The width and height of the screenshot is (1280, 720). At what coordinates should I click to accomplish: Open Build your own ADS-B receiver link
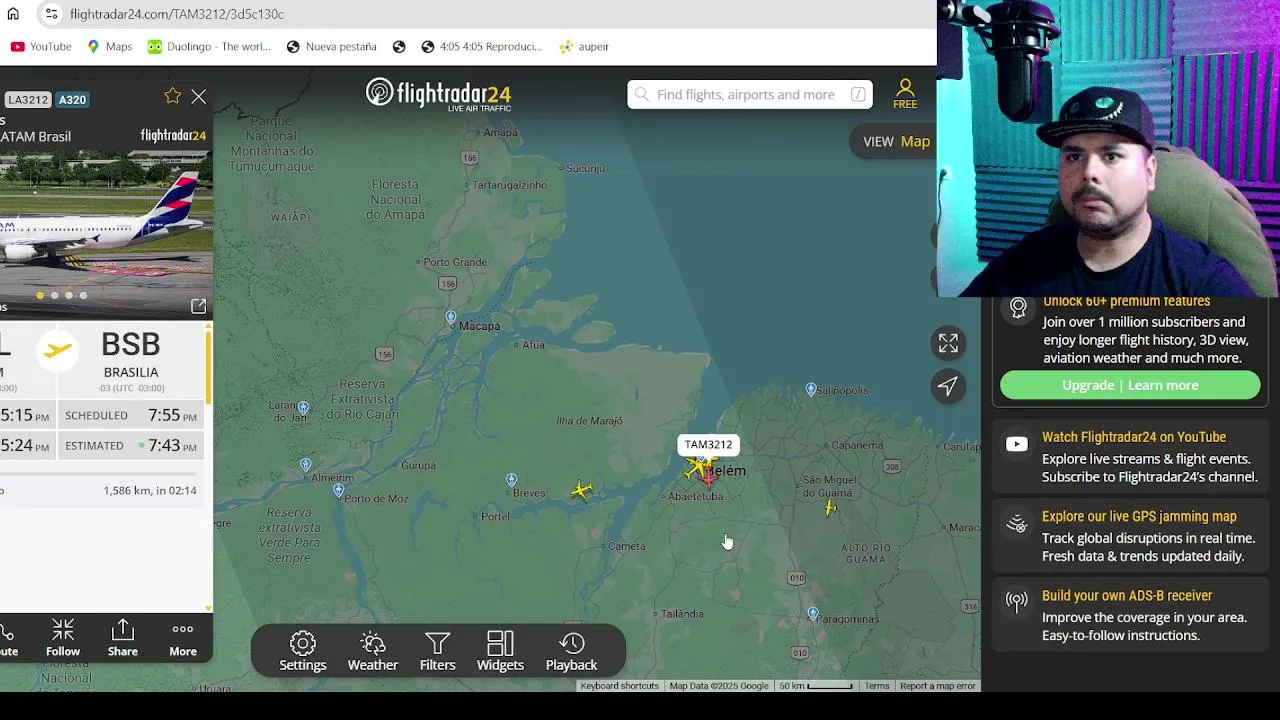pos(1127,596)
